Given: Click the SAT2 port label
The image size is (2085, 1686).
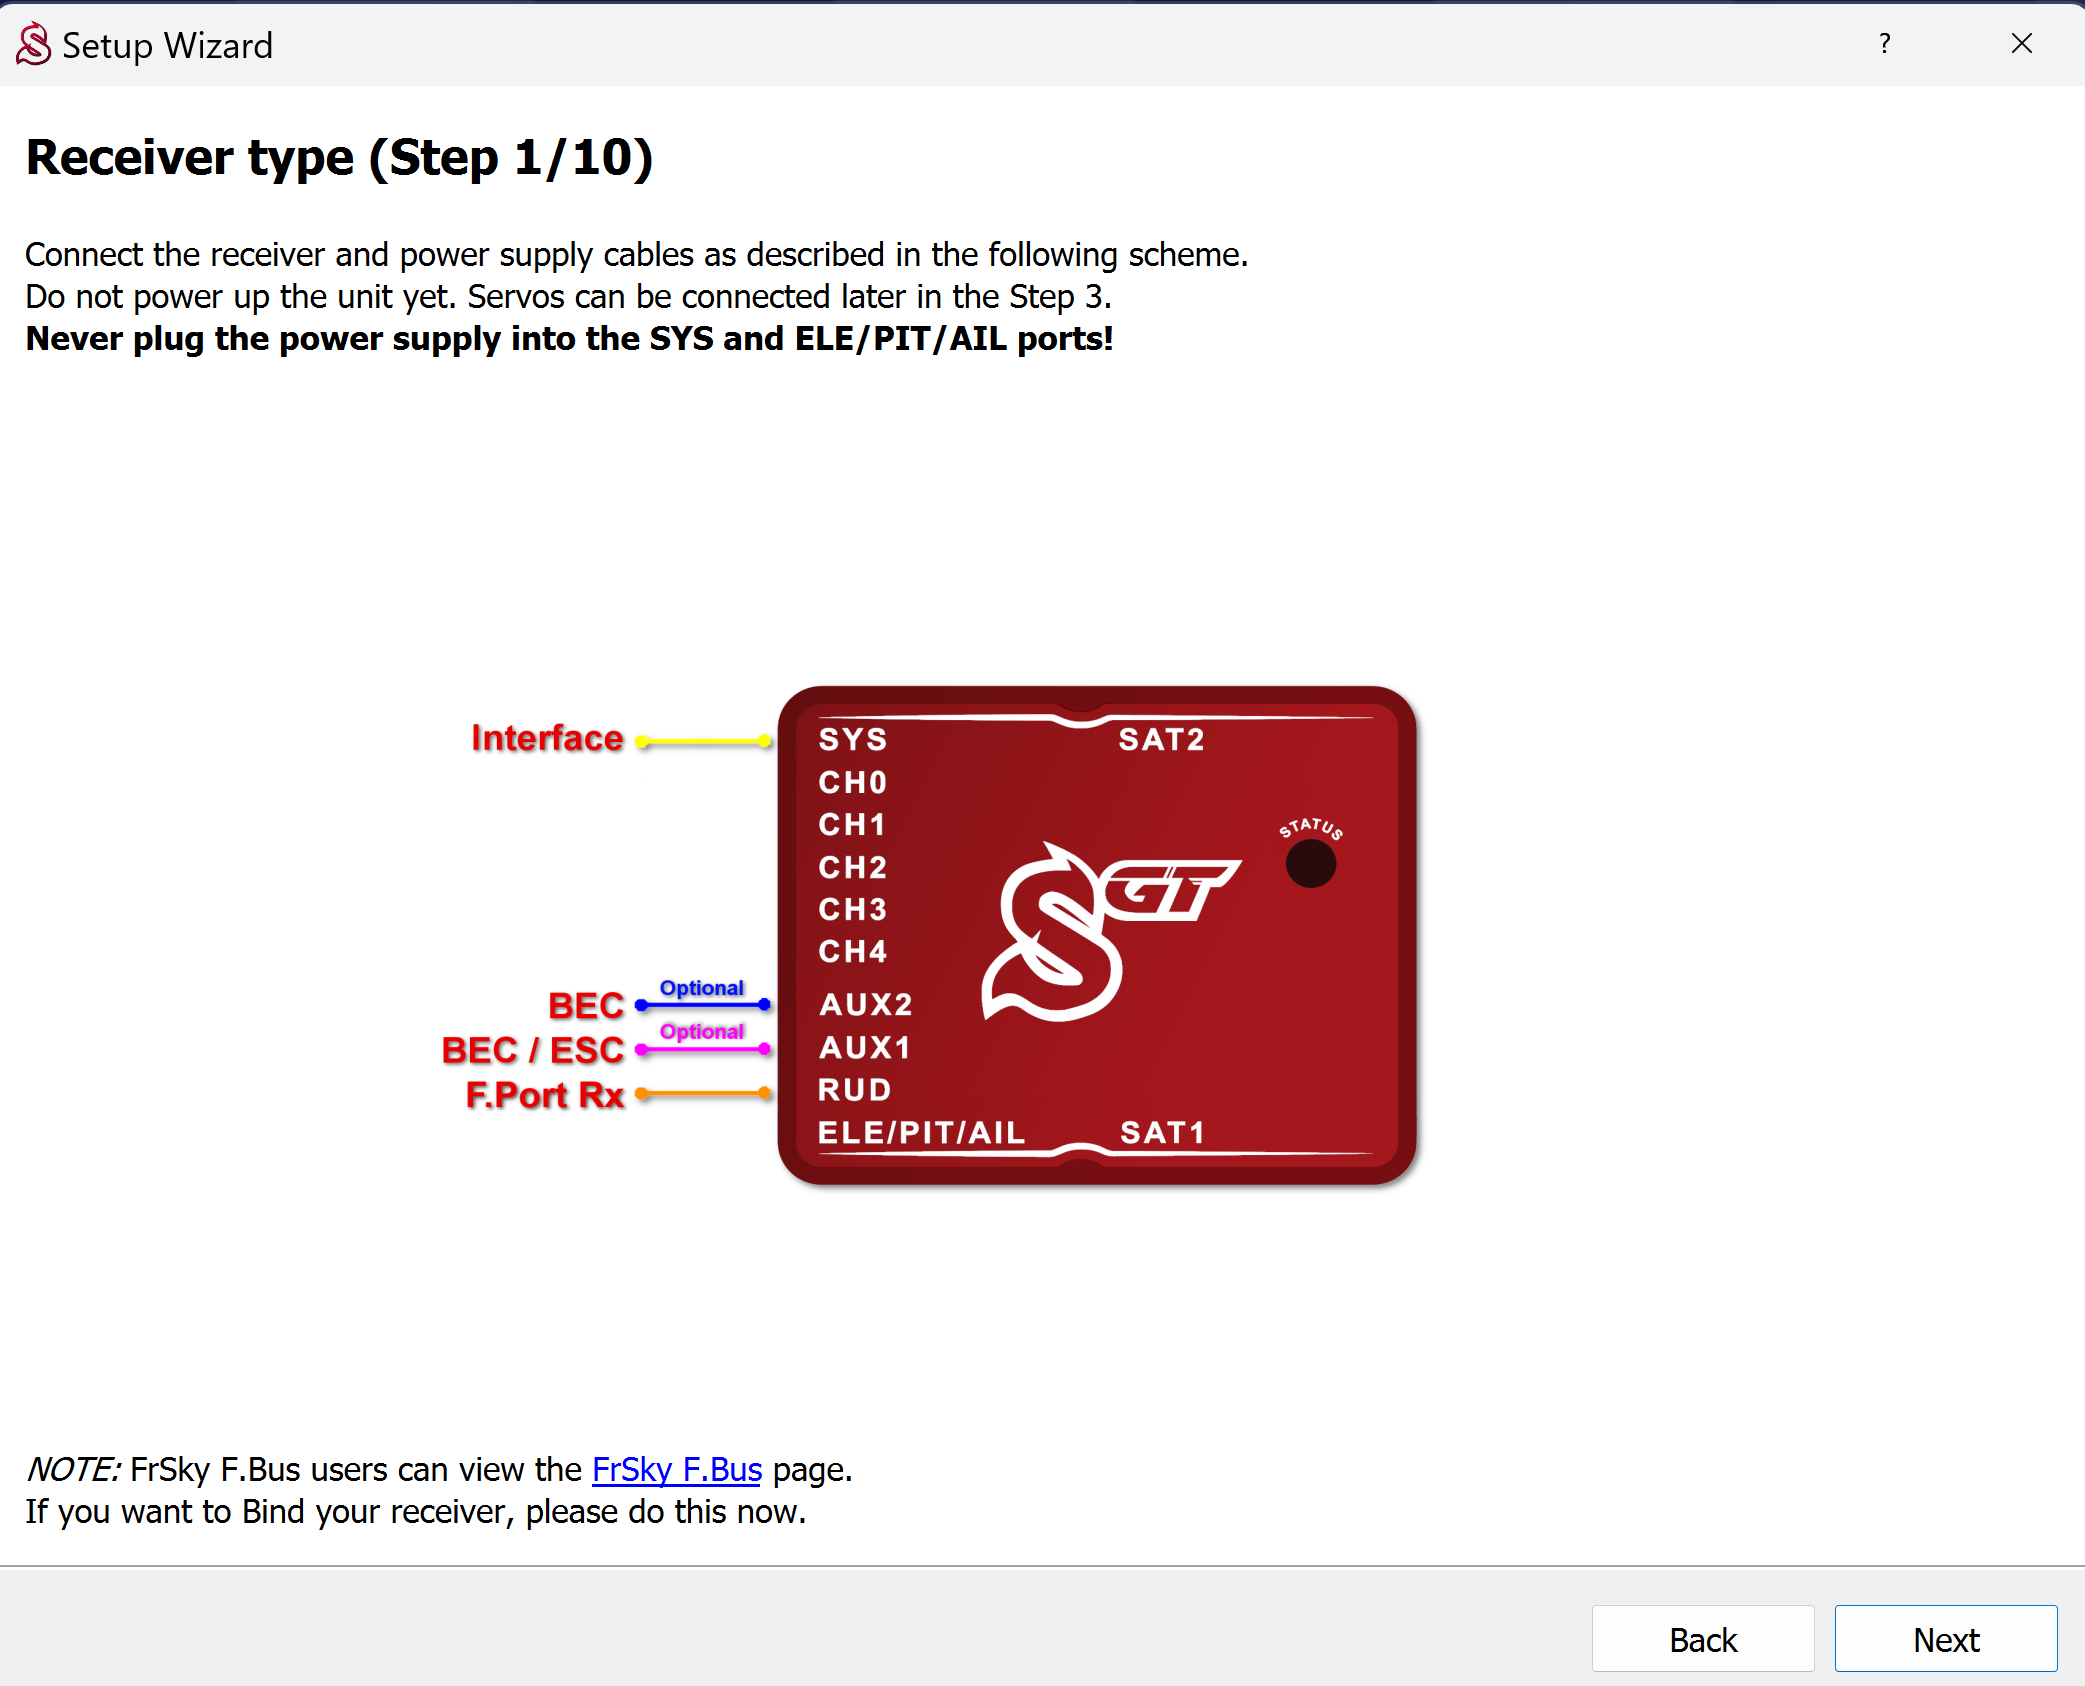Looking at the screenshot, I should pyautogui.click(x=1161, y=739).
